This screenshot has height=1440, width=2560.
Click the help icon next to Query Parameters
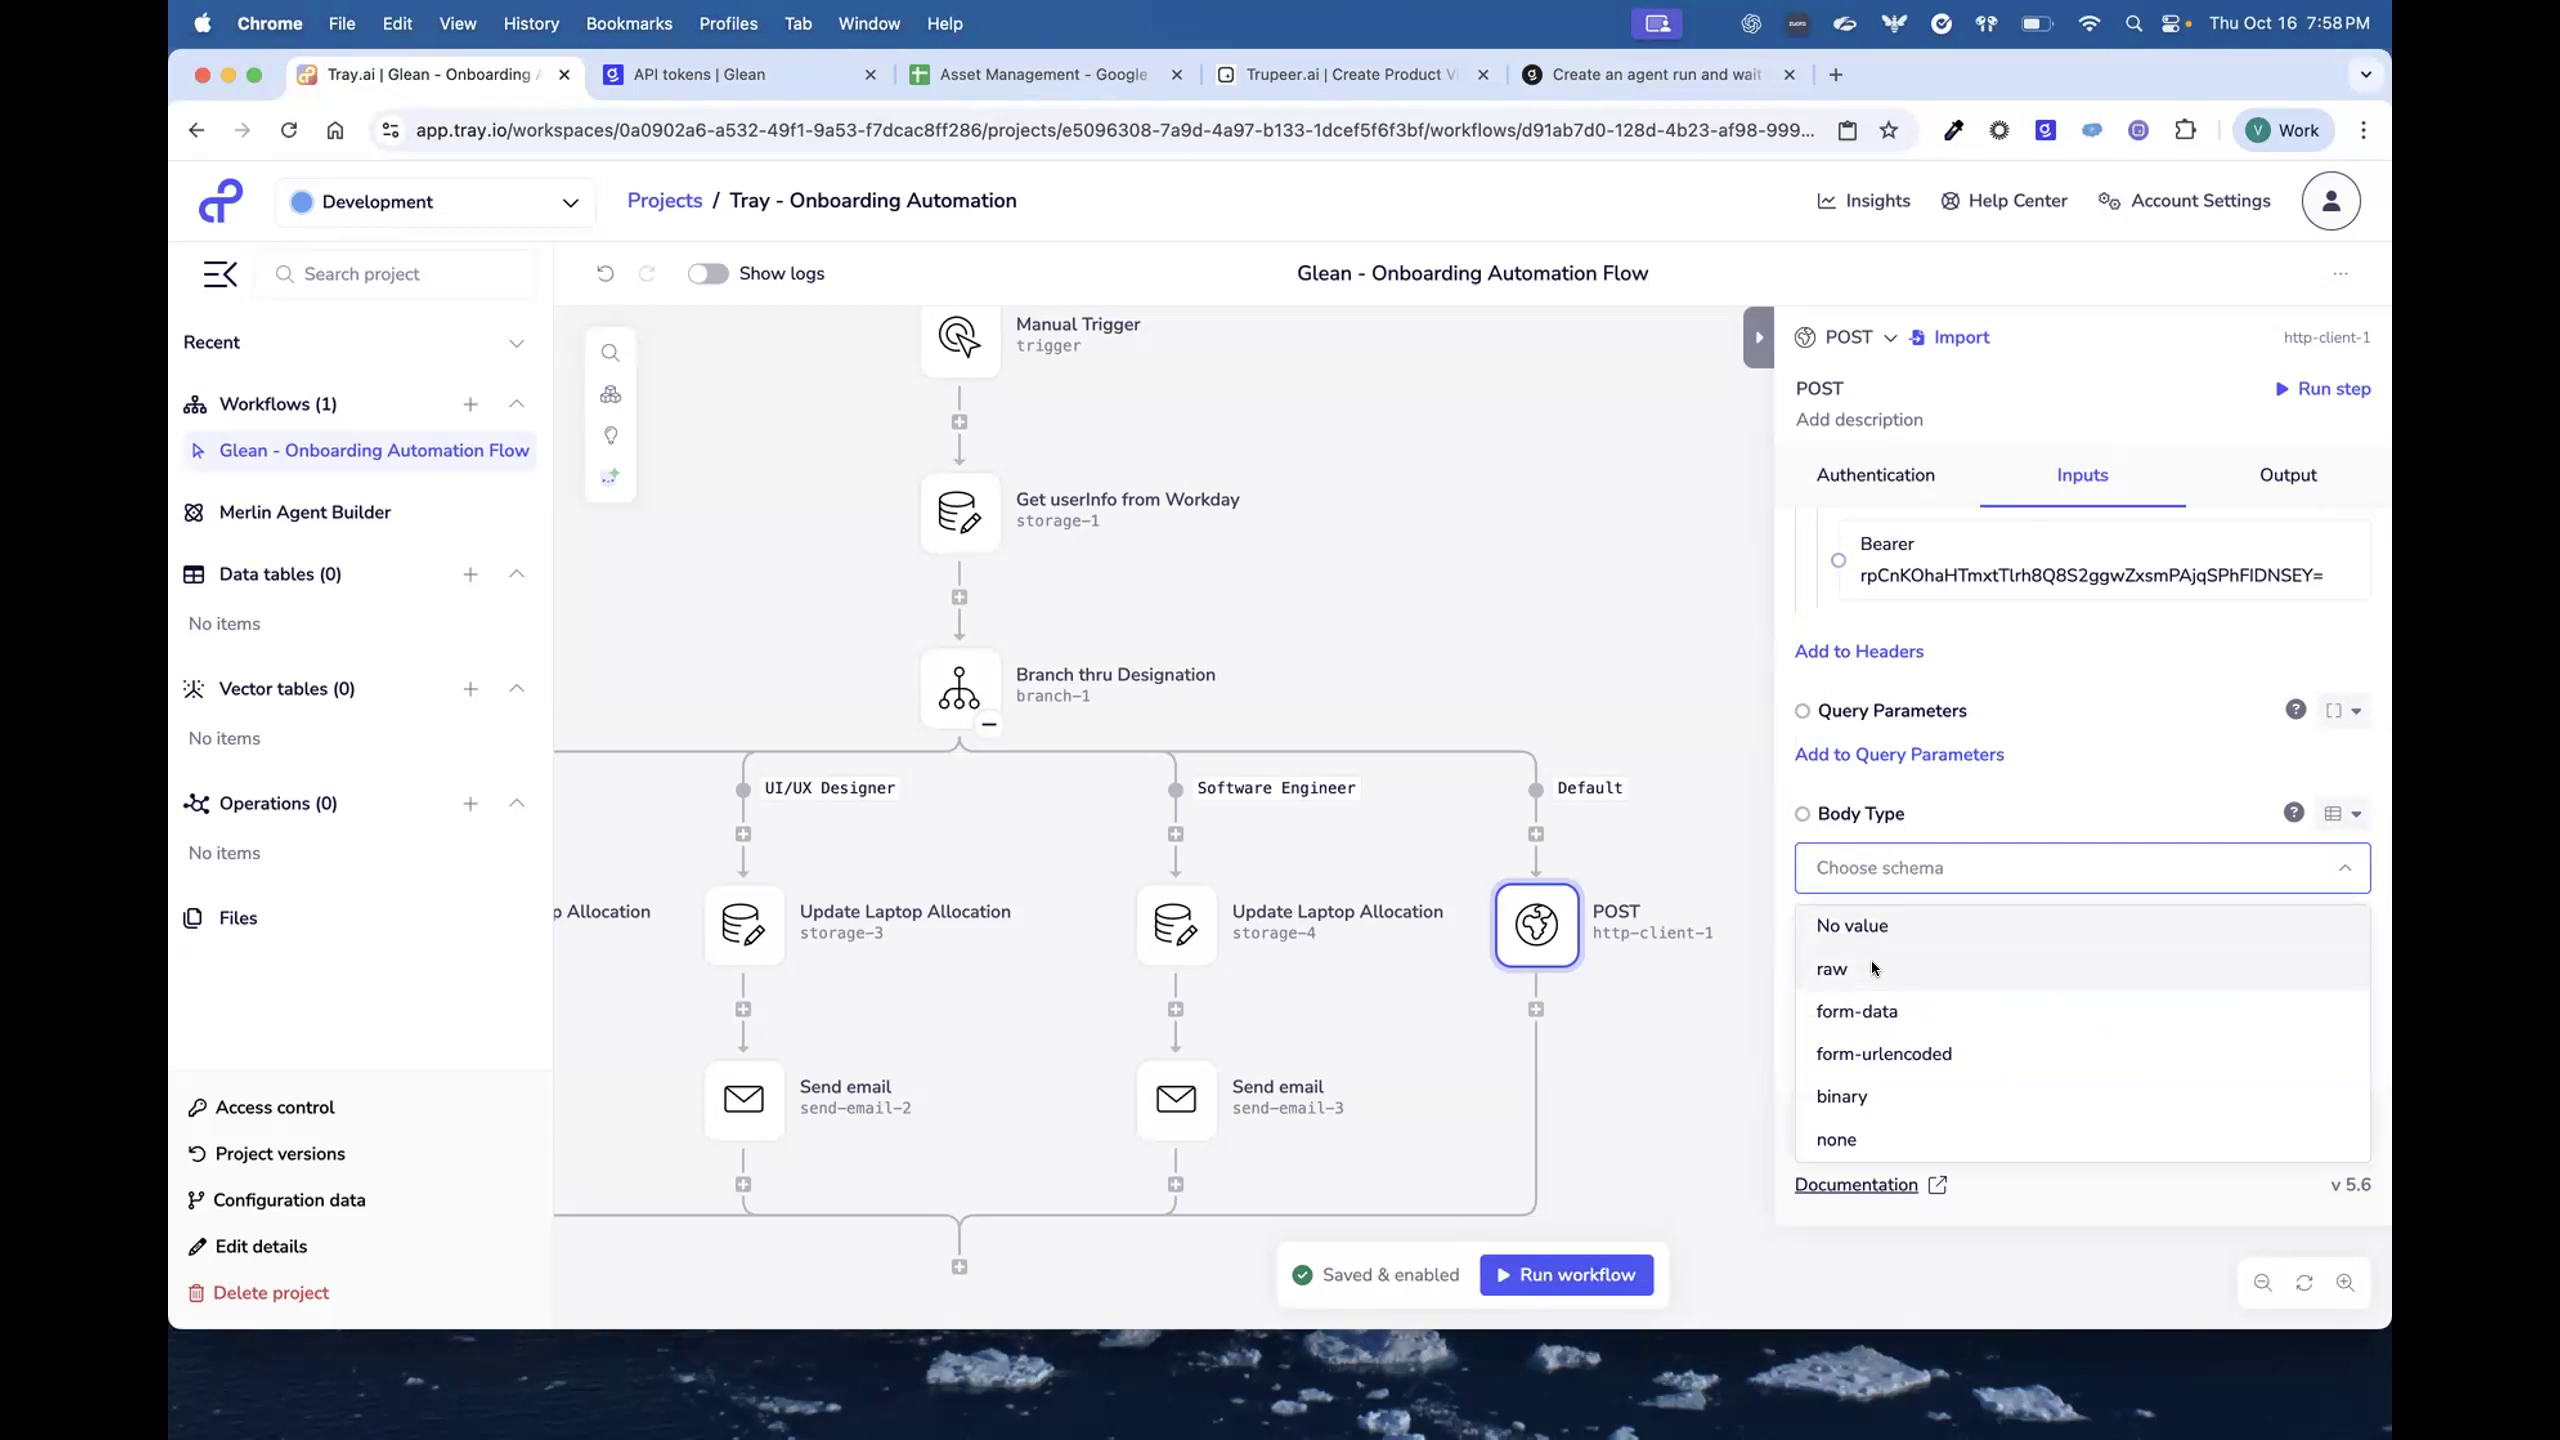coord(2295,710)
